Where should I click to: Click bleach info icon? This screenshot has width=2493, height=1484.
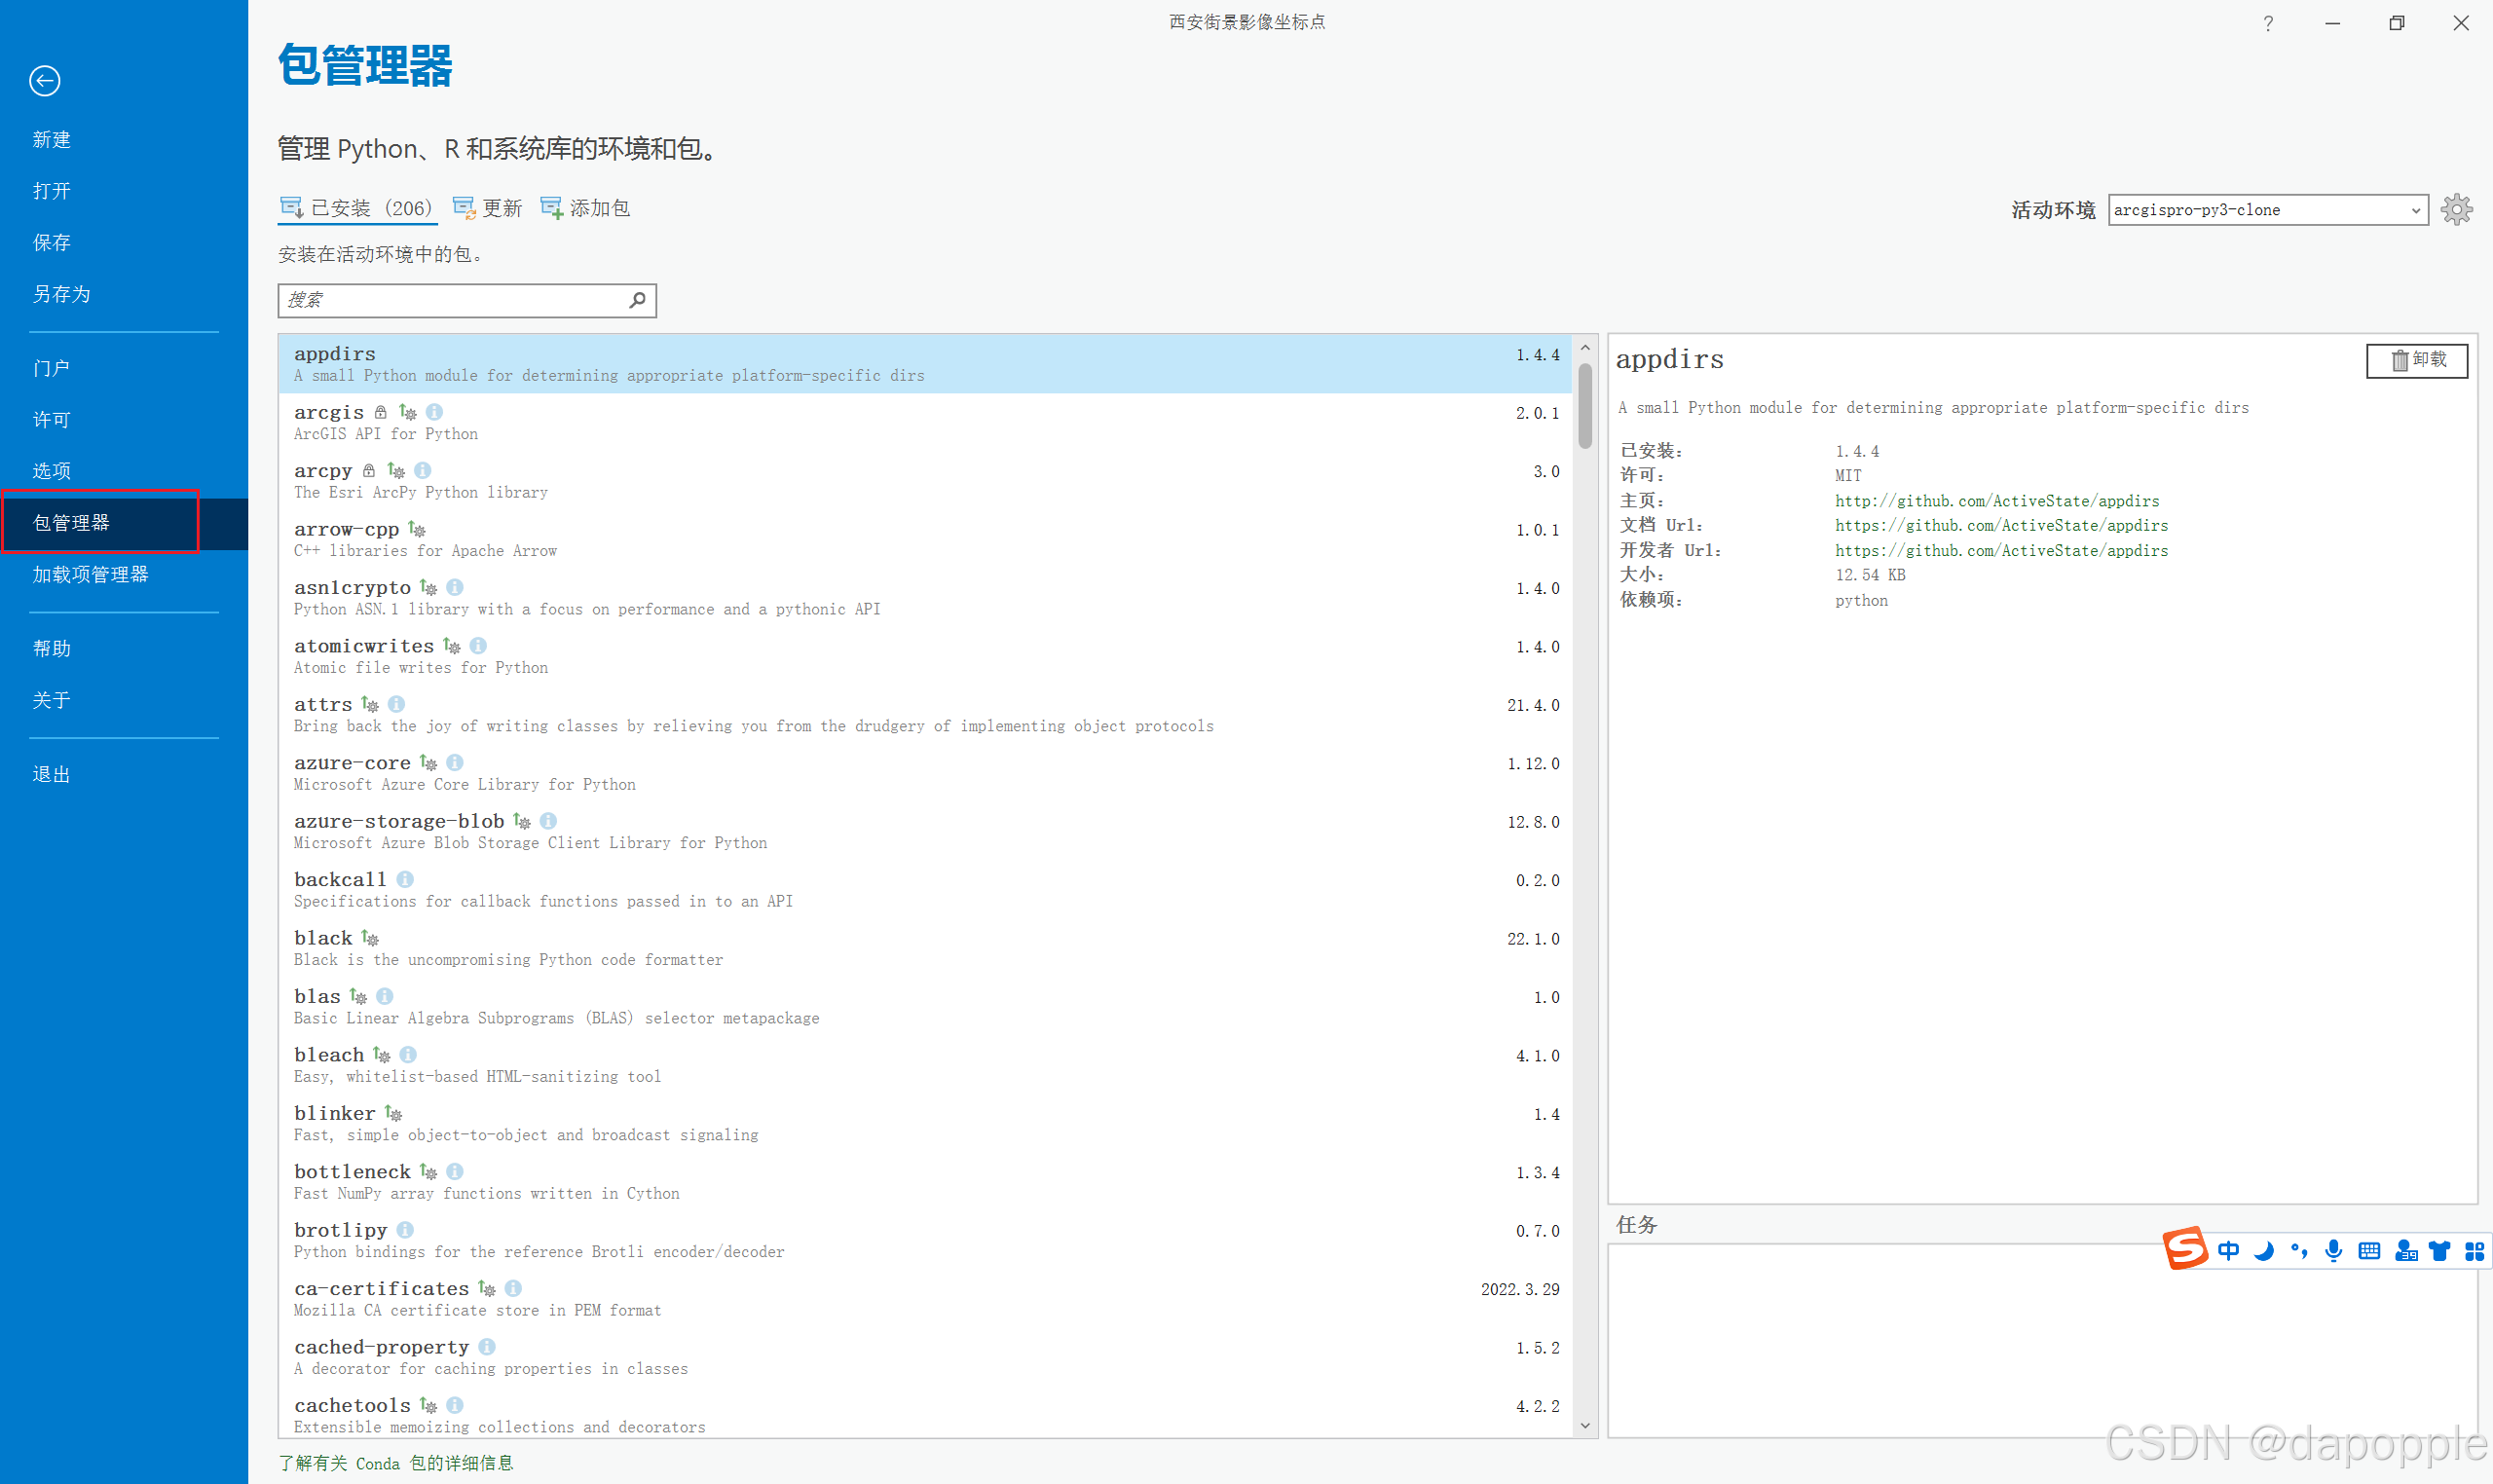(x=408, y=1055)
